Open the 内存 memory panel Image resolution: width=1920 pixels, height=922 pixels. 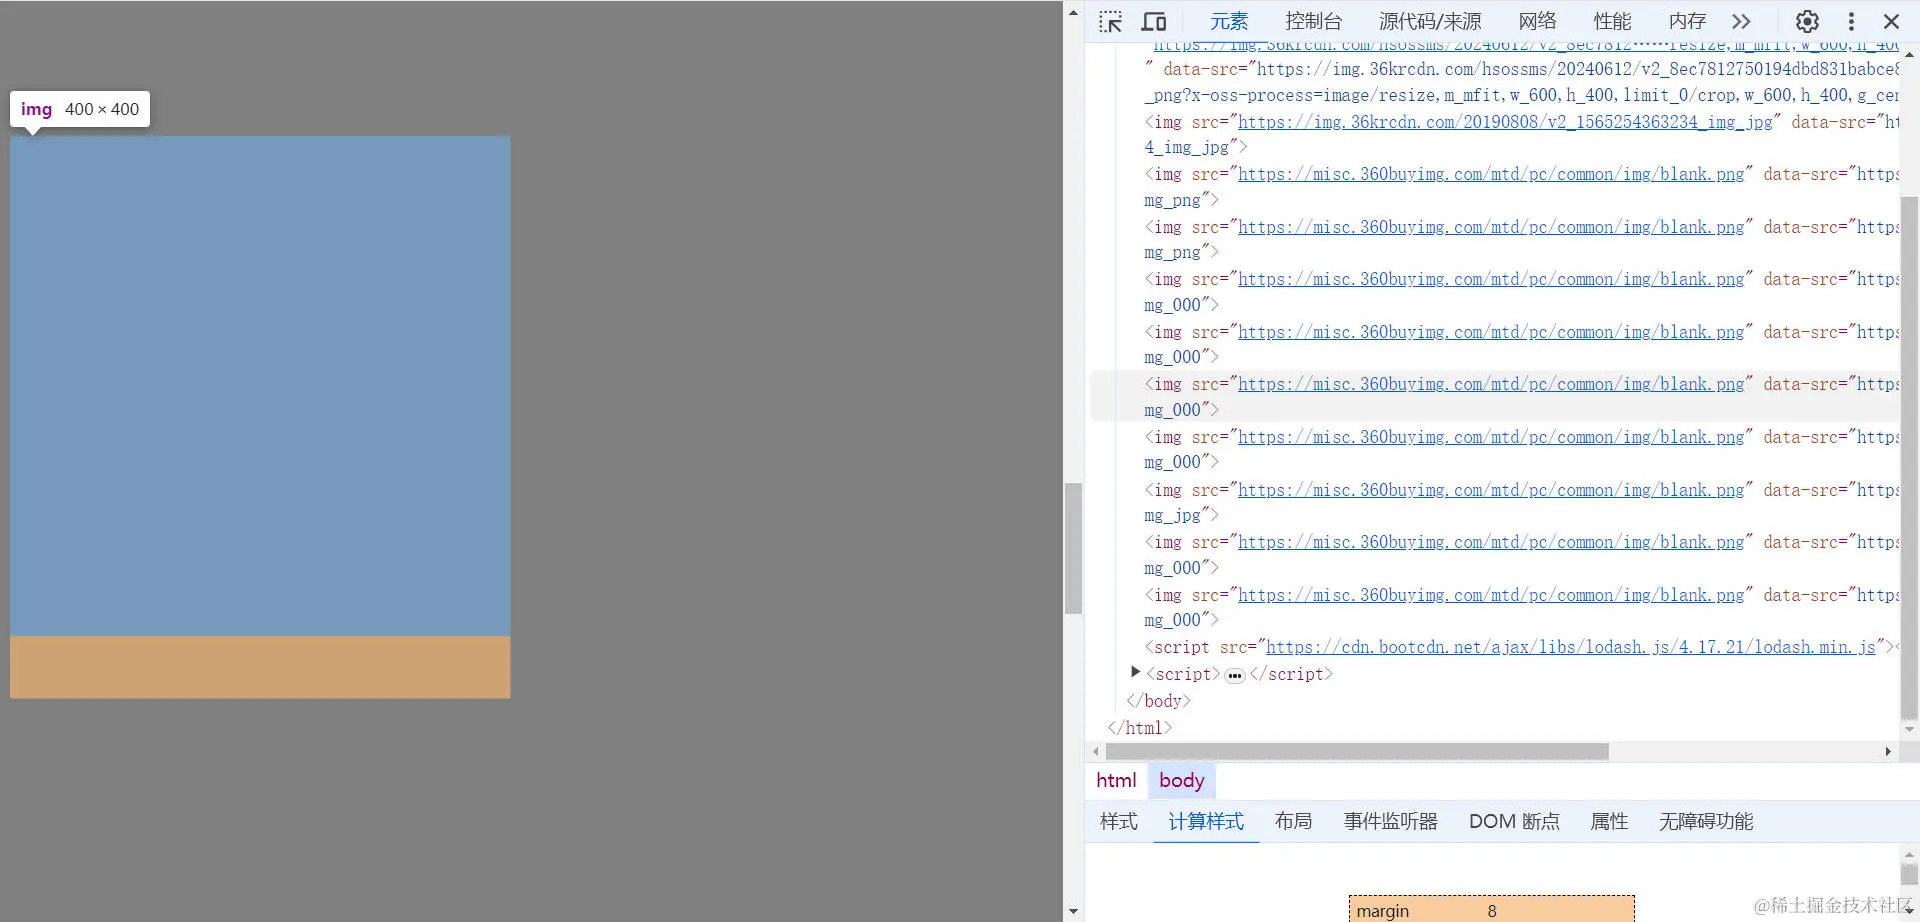click(1687, 21)
